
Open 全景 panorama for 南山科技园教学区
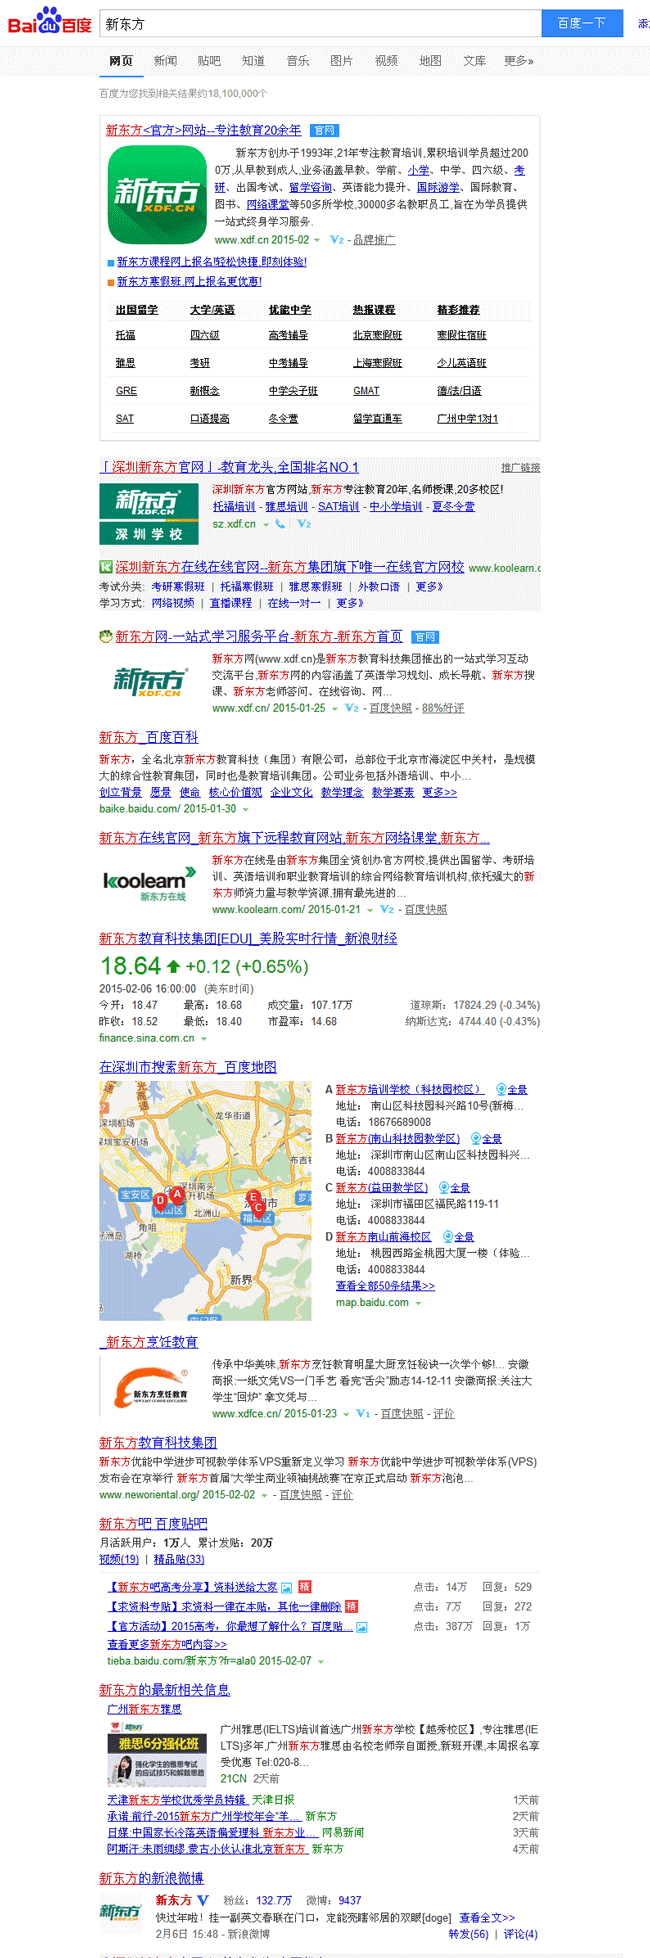(486, 1138)
